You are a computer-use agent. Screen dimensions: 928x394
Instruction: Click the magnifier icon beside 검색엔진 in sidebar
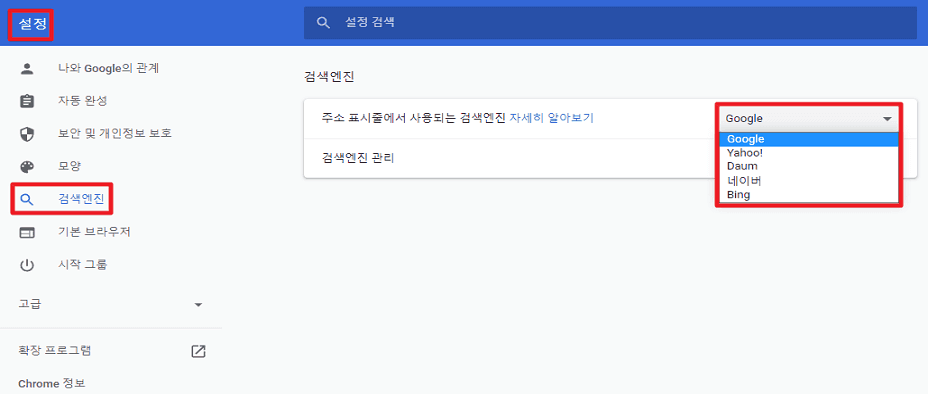click(27, 199)
